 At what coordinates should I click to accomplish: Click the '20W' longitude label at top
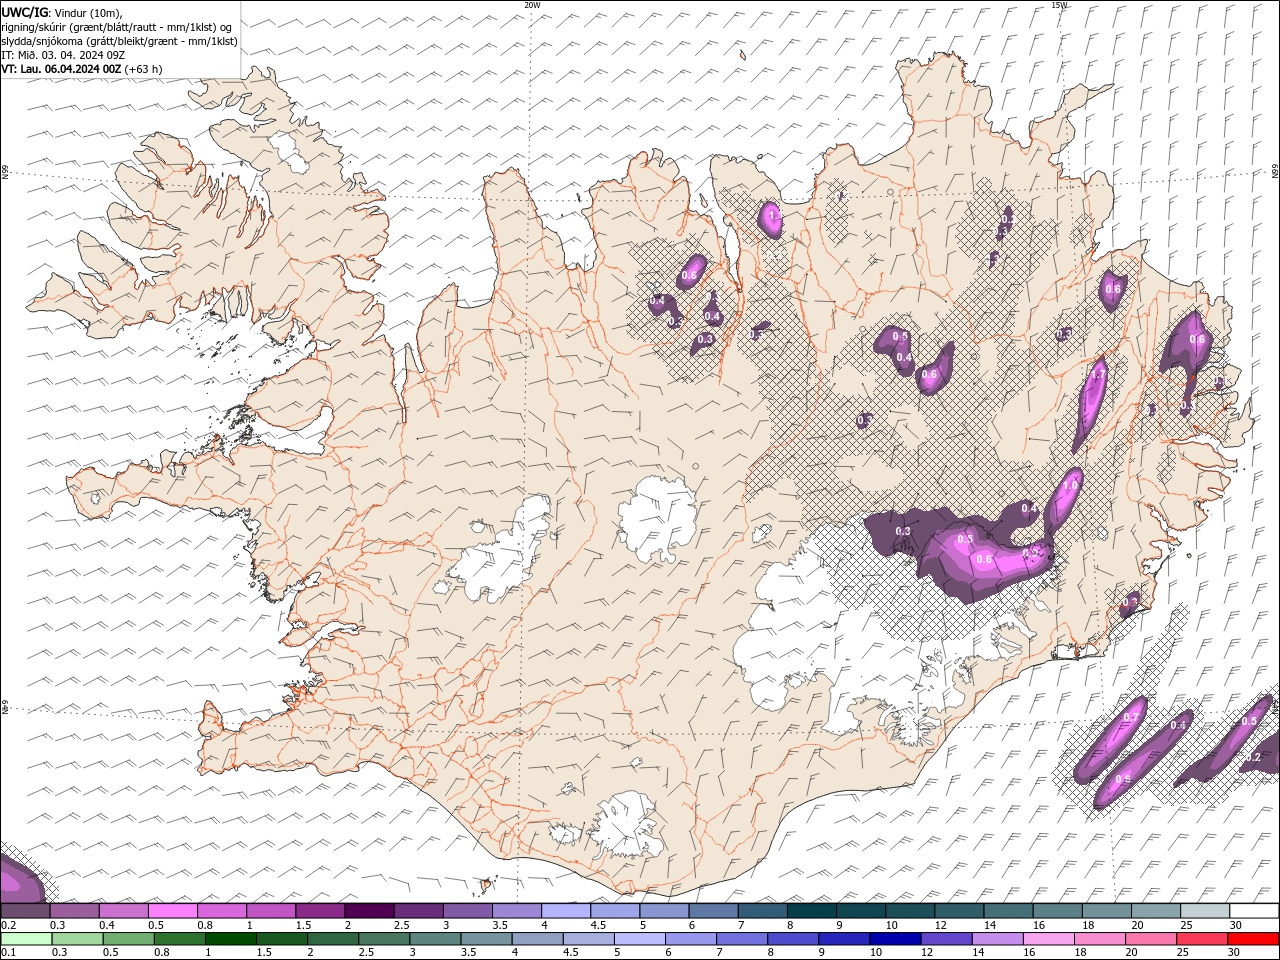coord(532,5)
